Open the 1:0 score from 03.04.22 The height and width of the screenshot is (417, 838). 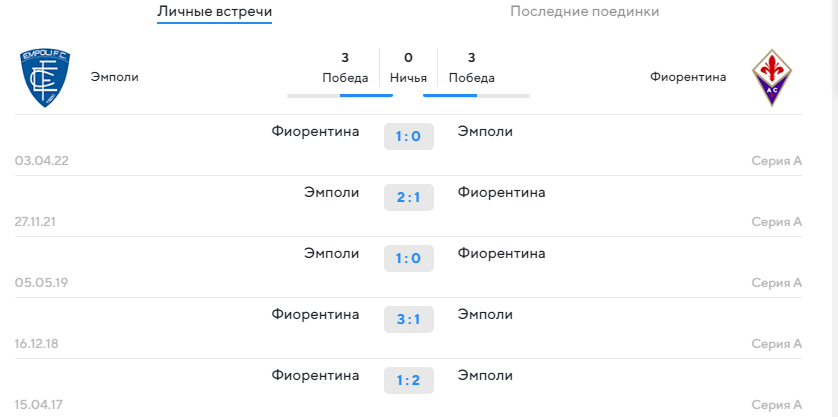[409, 137]
